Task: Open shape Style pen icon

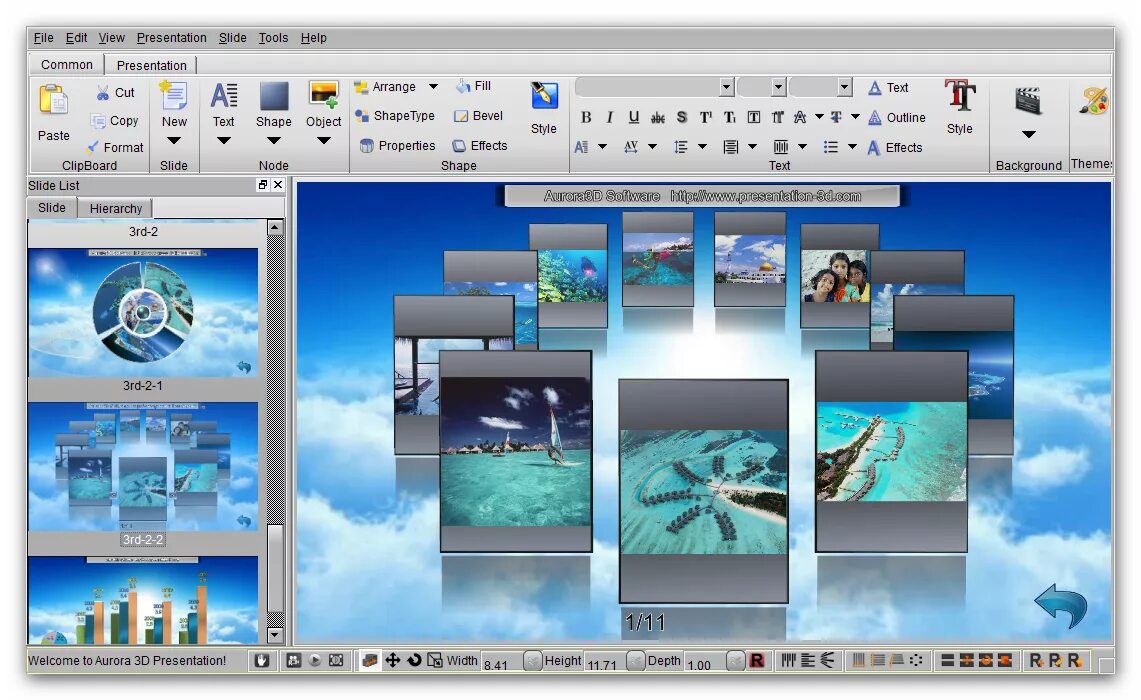Action: [x=544, y=96]
